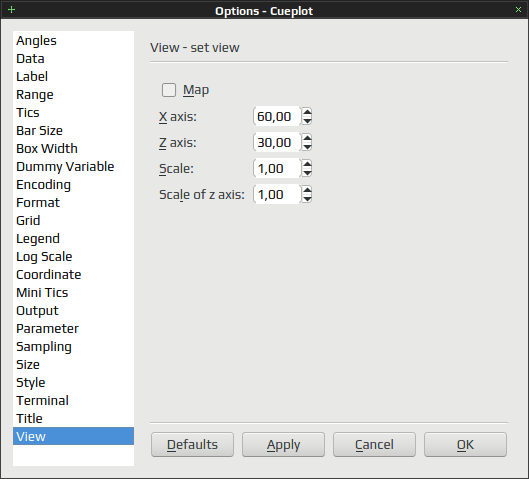The height and width of the screenshot is (479, 529).
Task: Click the Apply button
Action: coord(283,445)
